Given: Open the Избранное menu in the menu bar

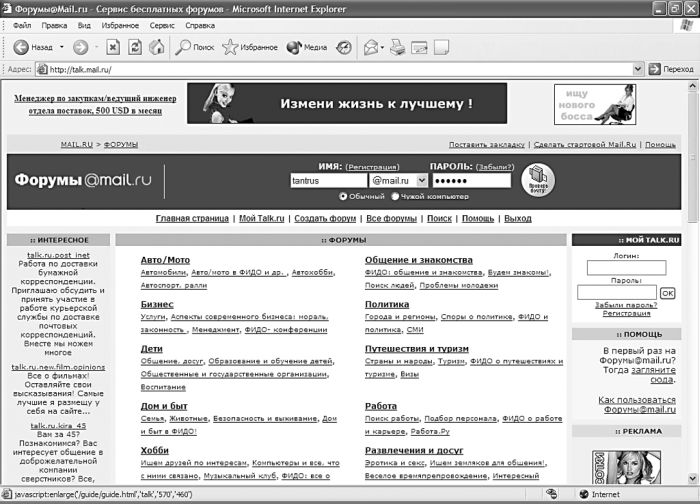Looking at the screenshot, I should click(120, 25).
